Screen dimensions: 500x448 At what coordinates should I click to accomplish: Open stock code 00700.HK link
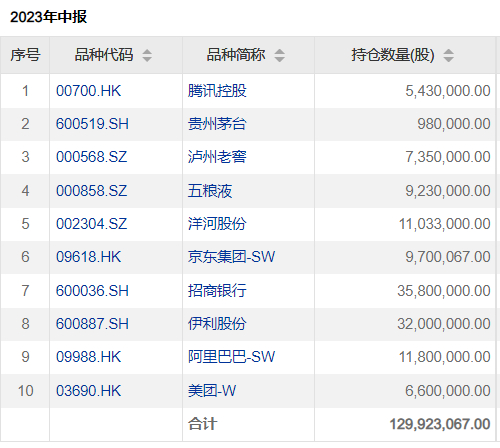(x=88, y=91)
